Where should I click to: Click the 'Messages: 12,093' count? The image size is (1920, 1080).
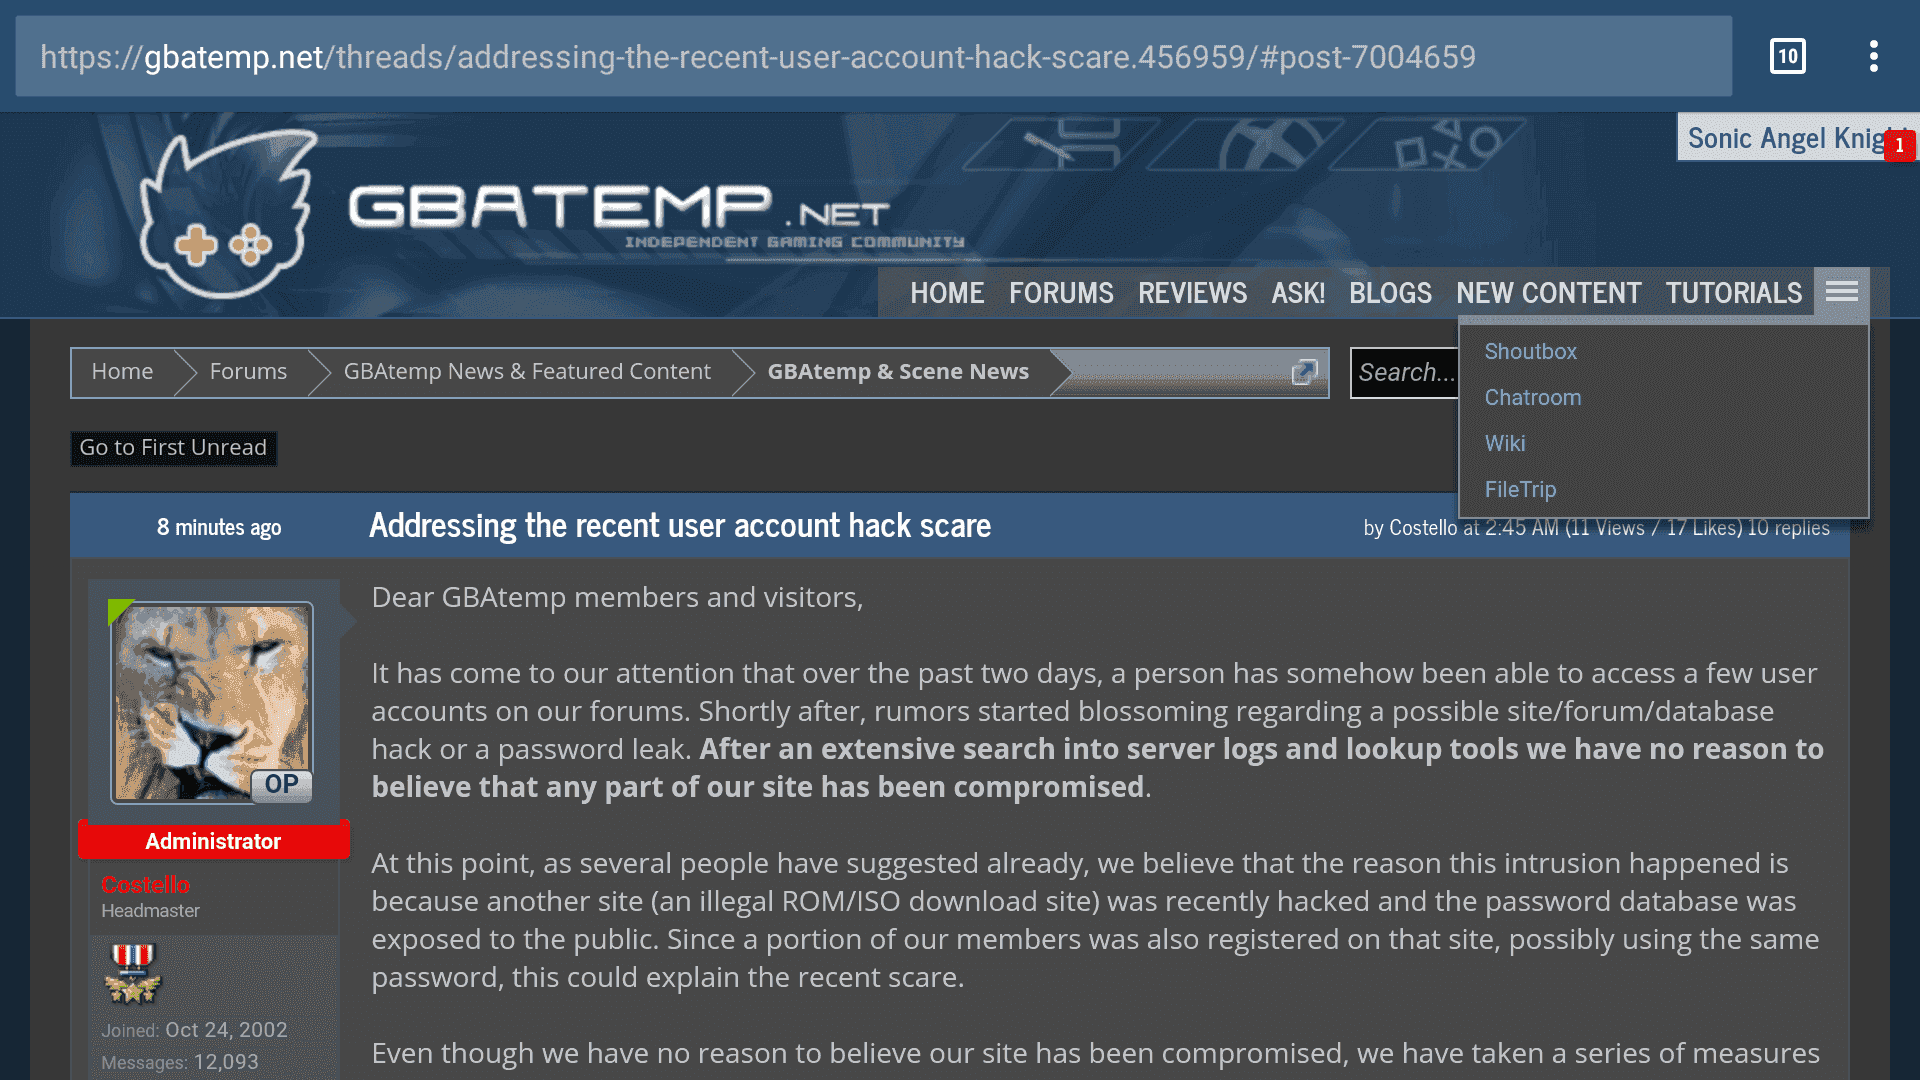point(180,1062)
